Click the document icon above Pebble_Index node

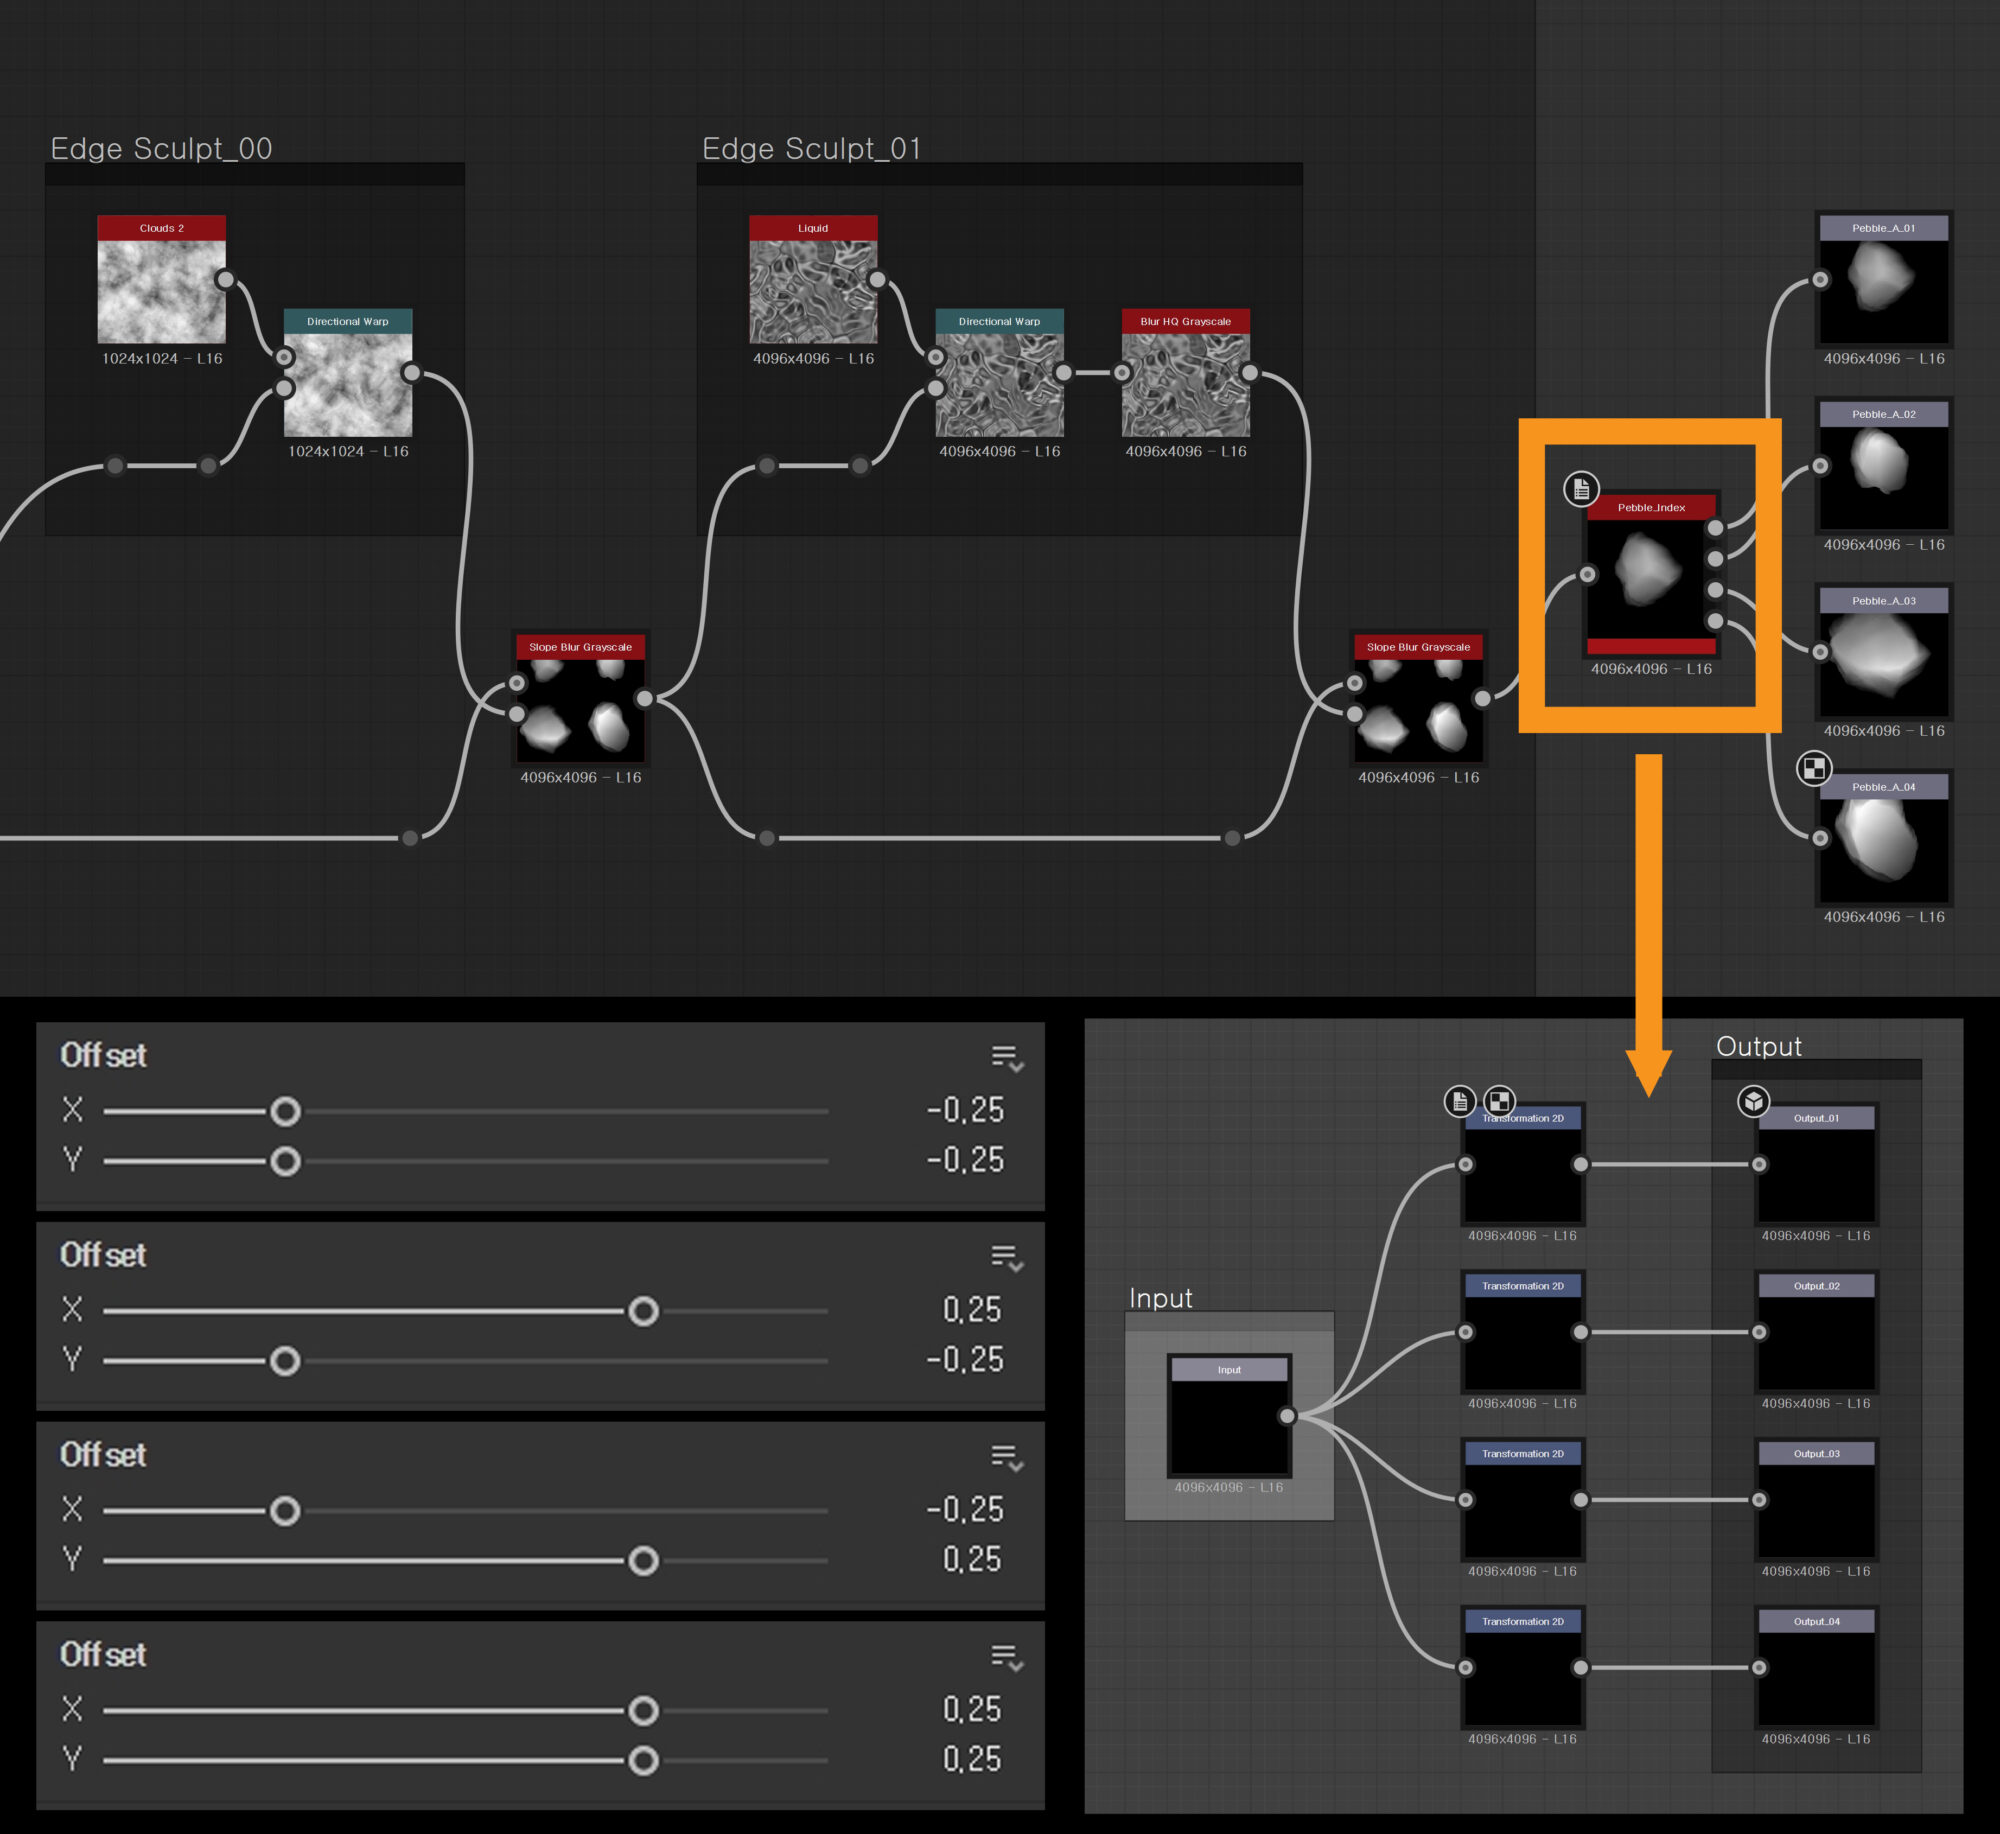pyautogui.click(x=1581, y=489)
